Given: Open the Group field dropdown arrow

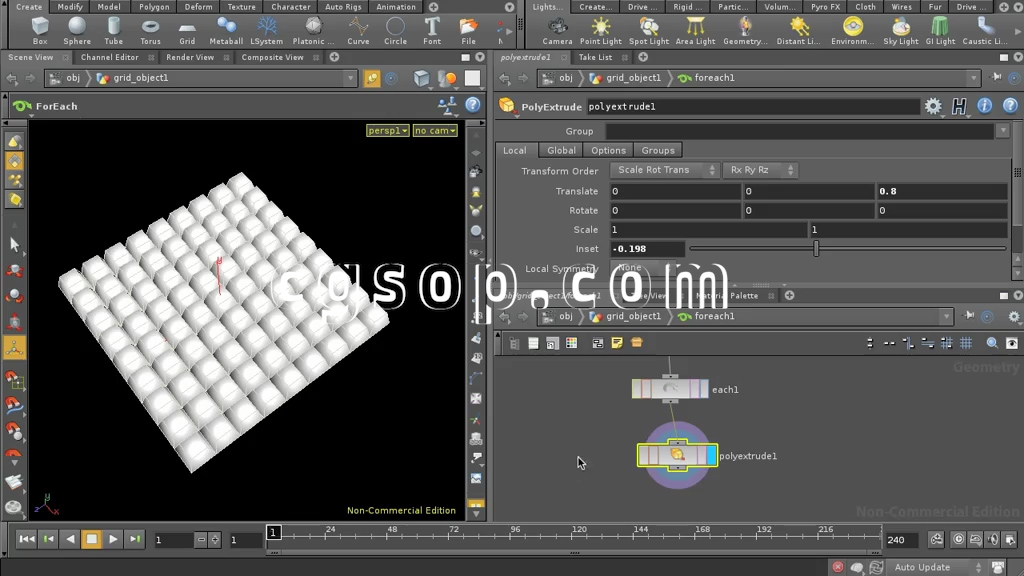Looking at the screenshot, I should pos(1003,131).
